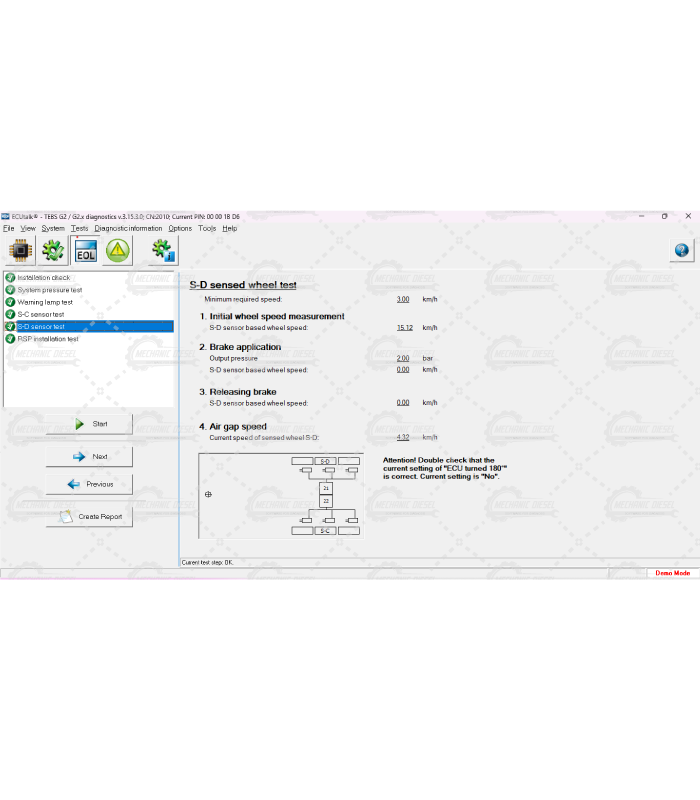Select the EOL test toolbar icon
This screenshot has width=700, height=800.
click(86, 251)
